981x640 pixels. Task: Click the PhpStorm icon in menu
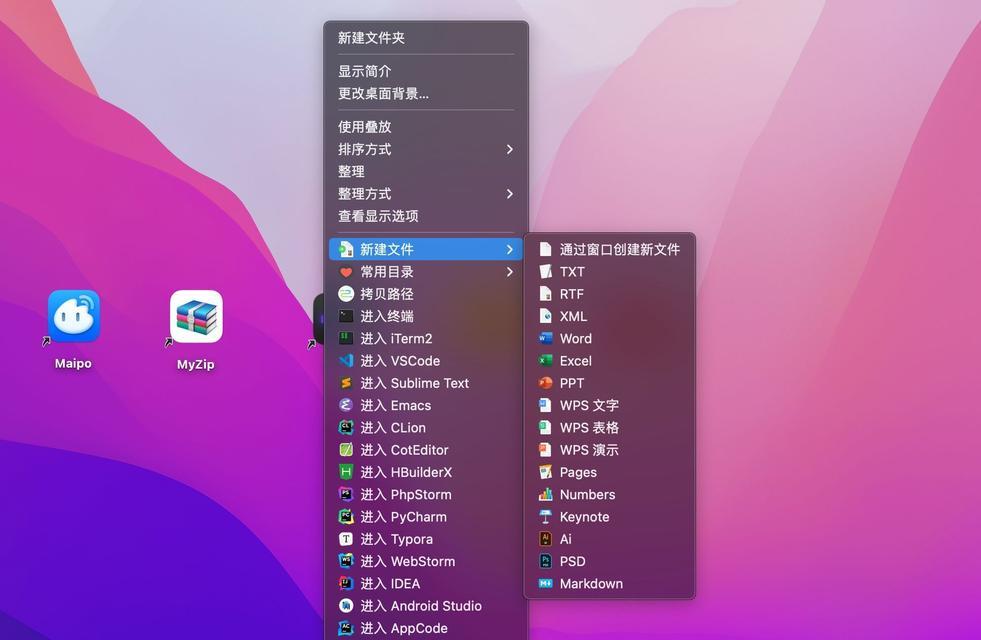click(346, 494)
